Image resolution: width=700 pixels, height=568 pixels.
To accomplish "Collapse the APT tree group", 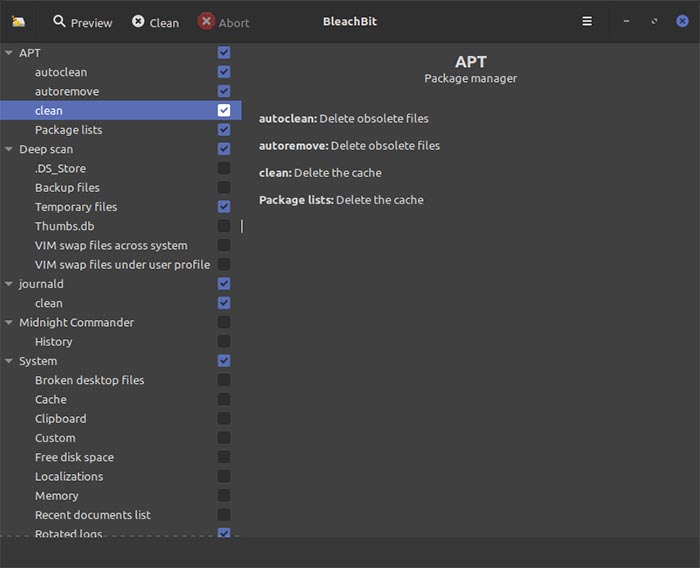I will pos(9,53).
